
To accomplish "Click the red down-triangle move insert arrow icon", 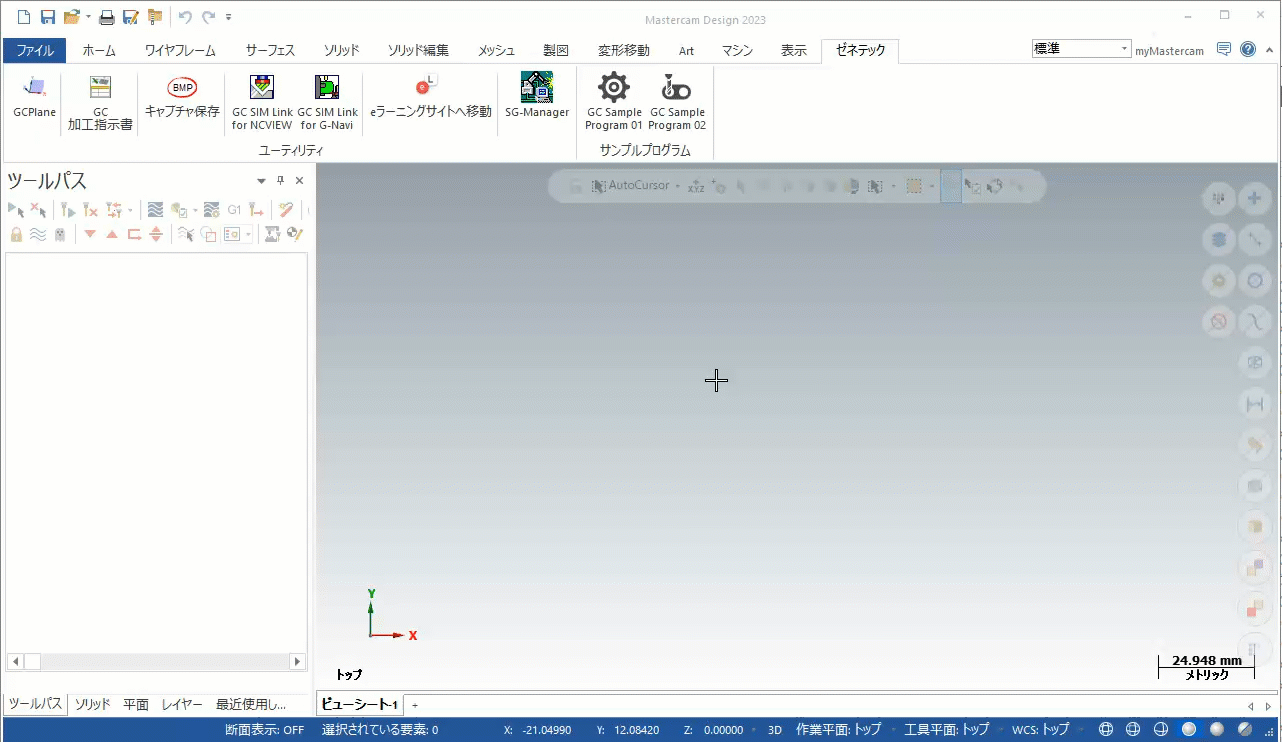I will (x=90, y=234).
